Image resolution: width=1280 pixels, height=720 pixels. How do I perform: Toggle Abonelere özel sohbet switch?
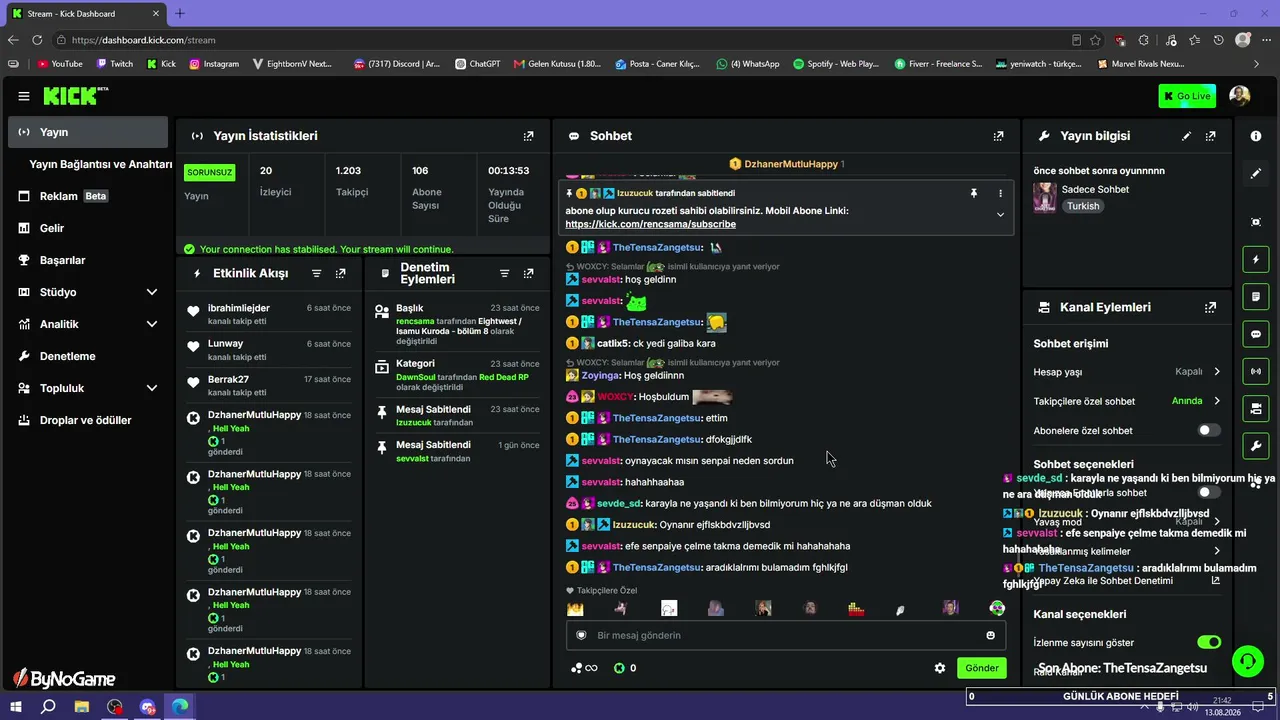click(x=1209, y=430)
